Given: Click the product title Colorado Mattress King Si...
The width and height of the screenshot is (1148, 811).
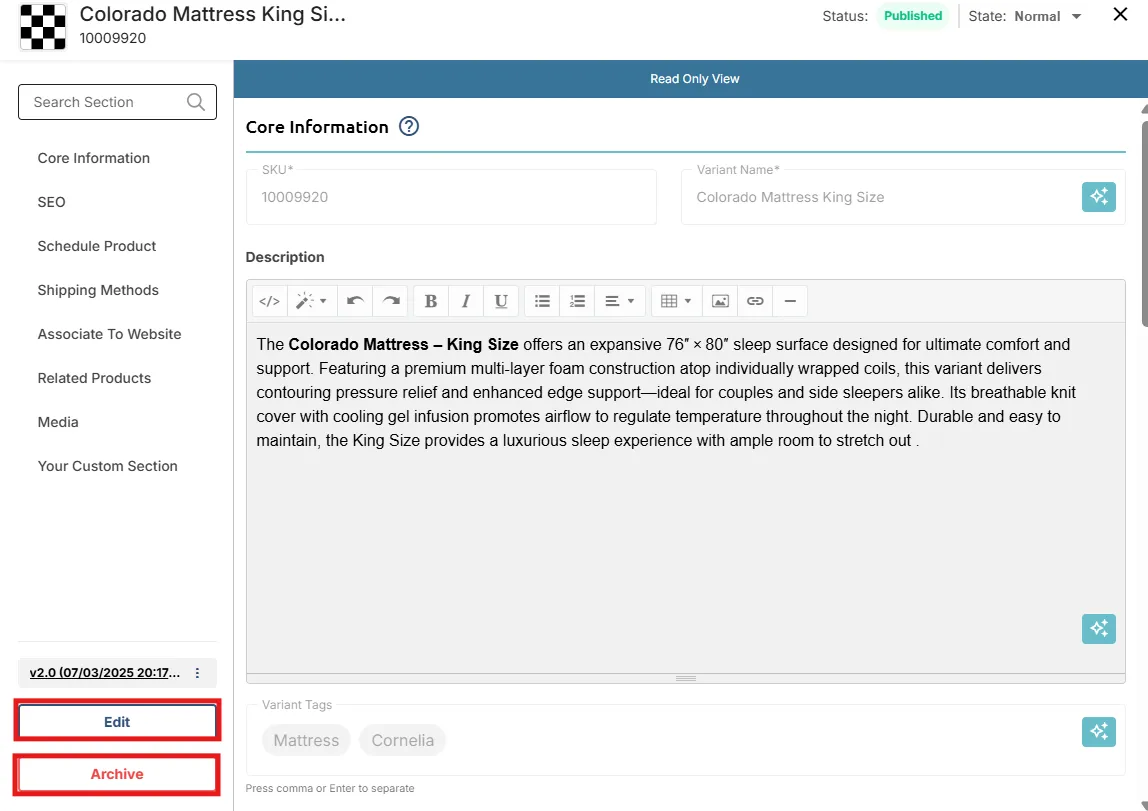Looking at the screenshot, I should point(212,14).
